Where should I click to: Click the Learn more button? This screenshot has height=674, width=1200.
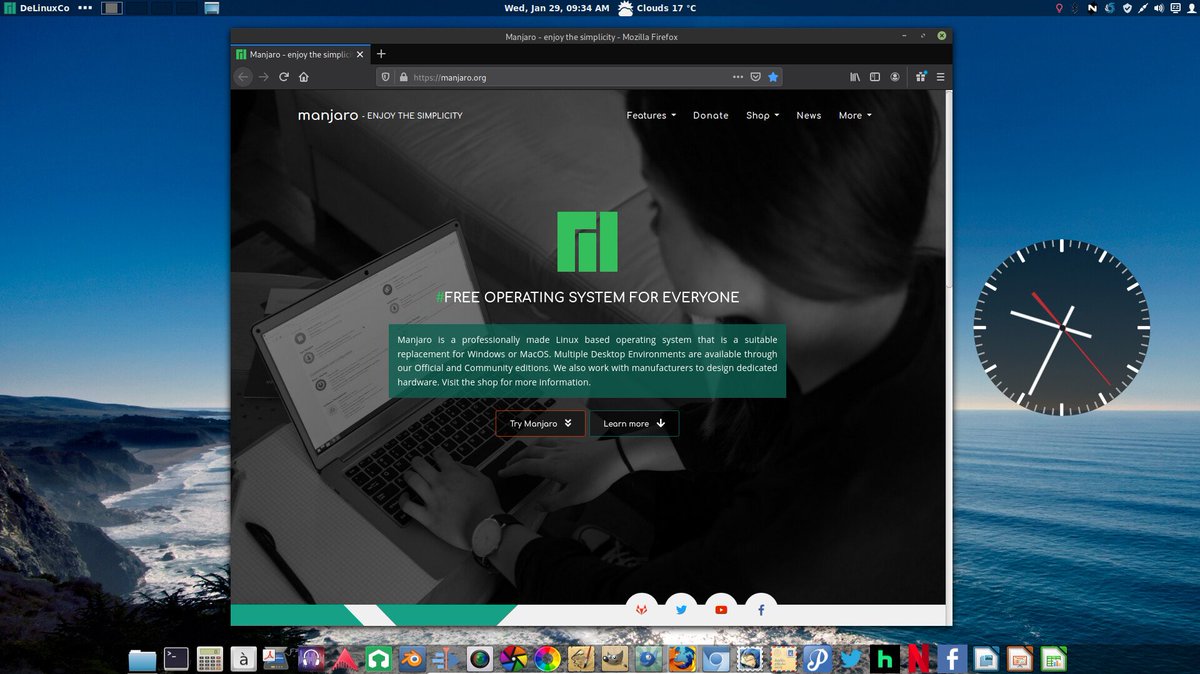tap(634, 423)
